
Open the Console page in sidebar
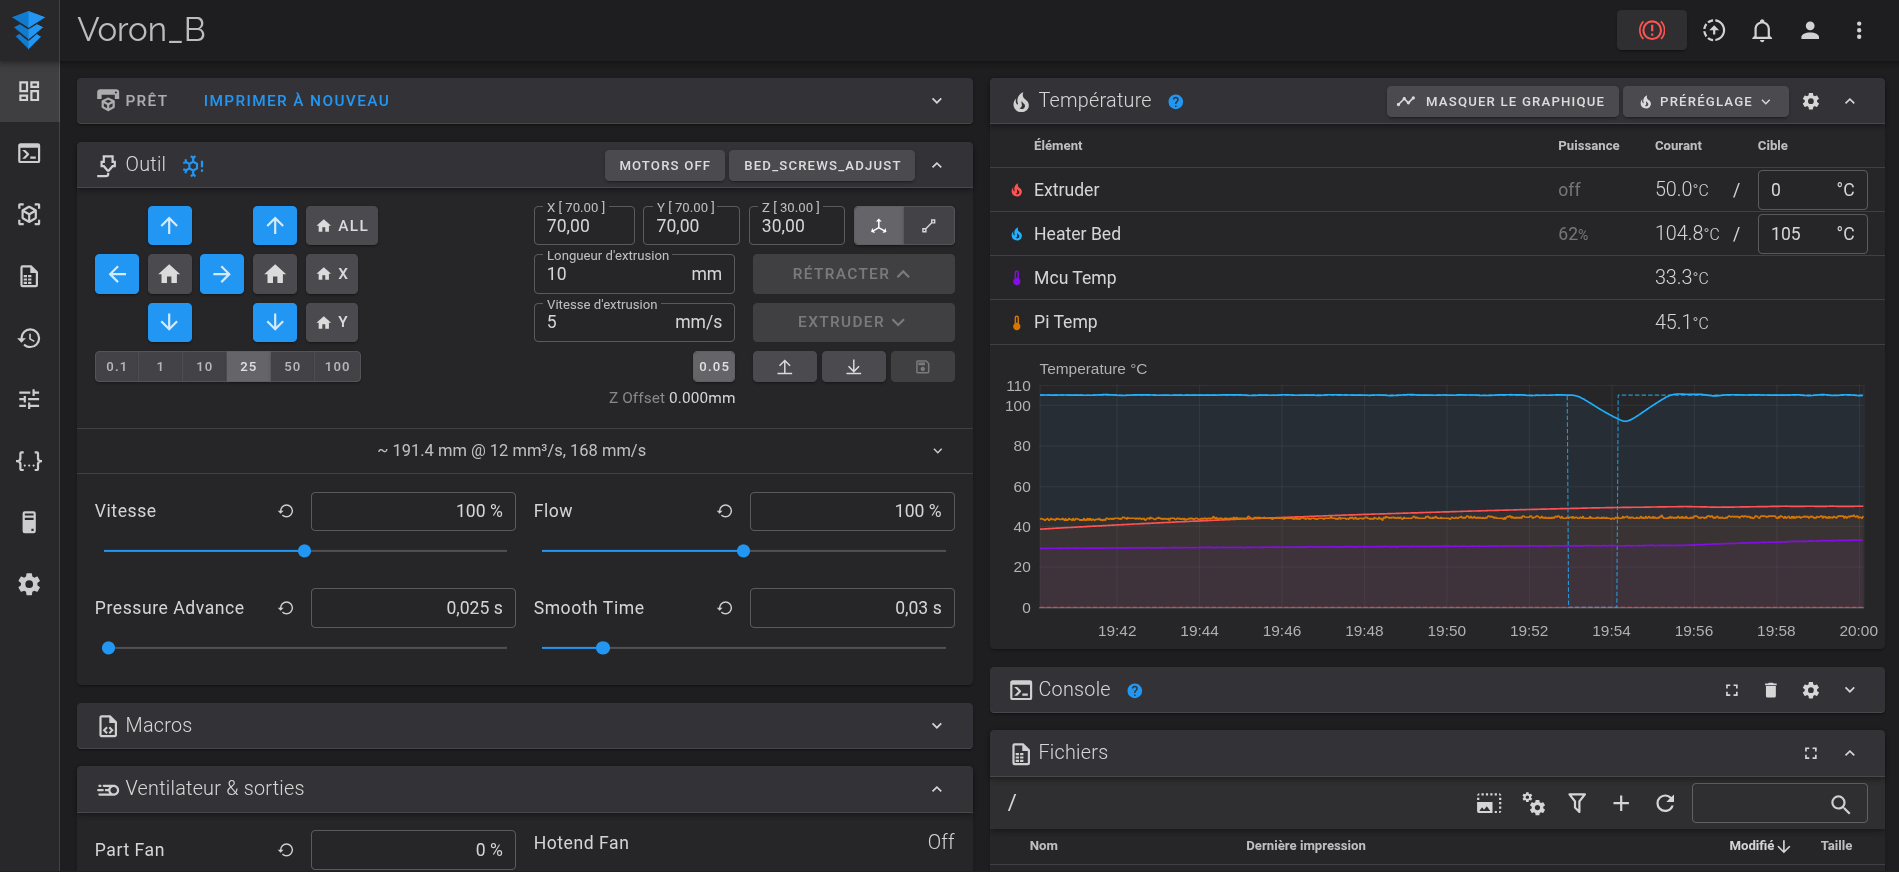pyautogui.click(x=29, y=153)
